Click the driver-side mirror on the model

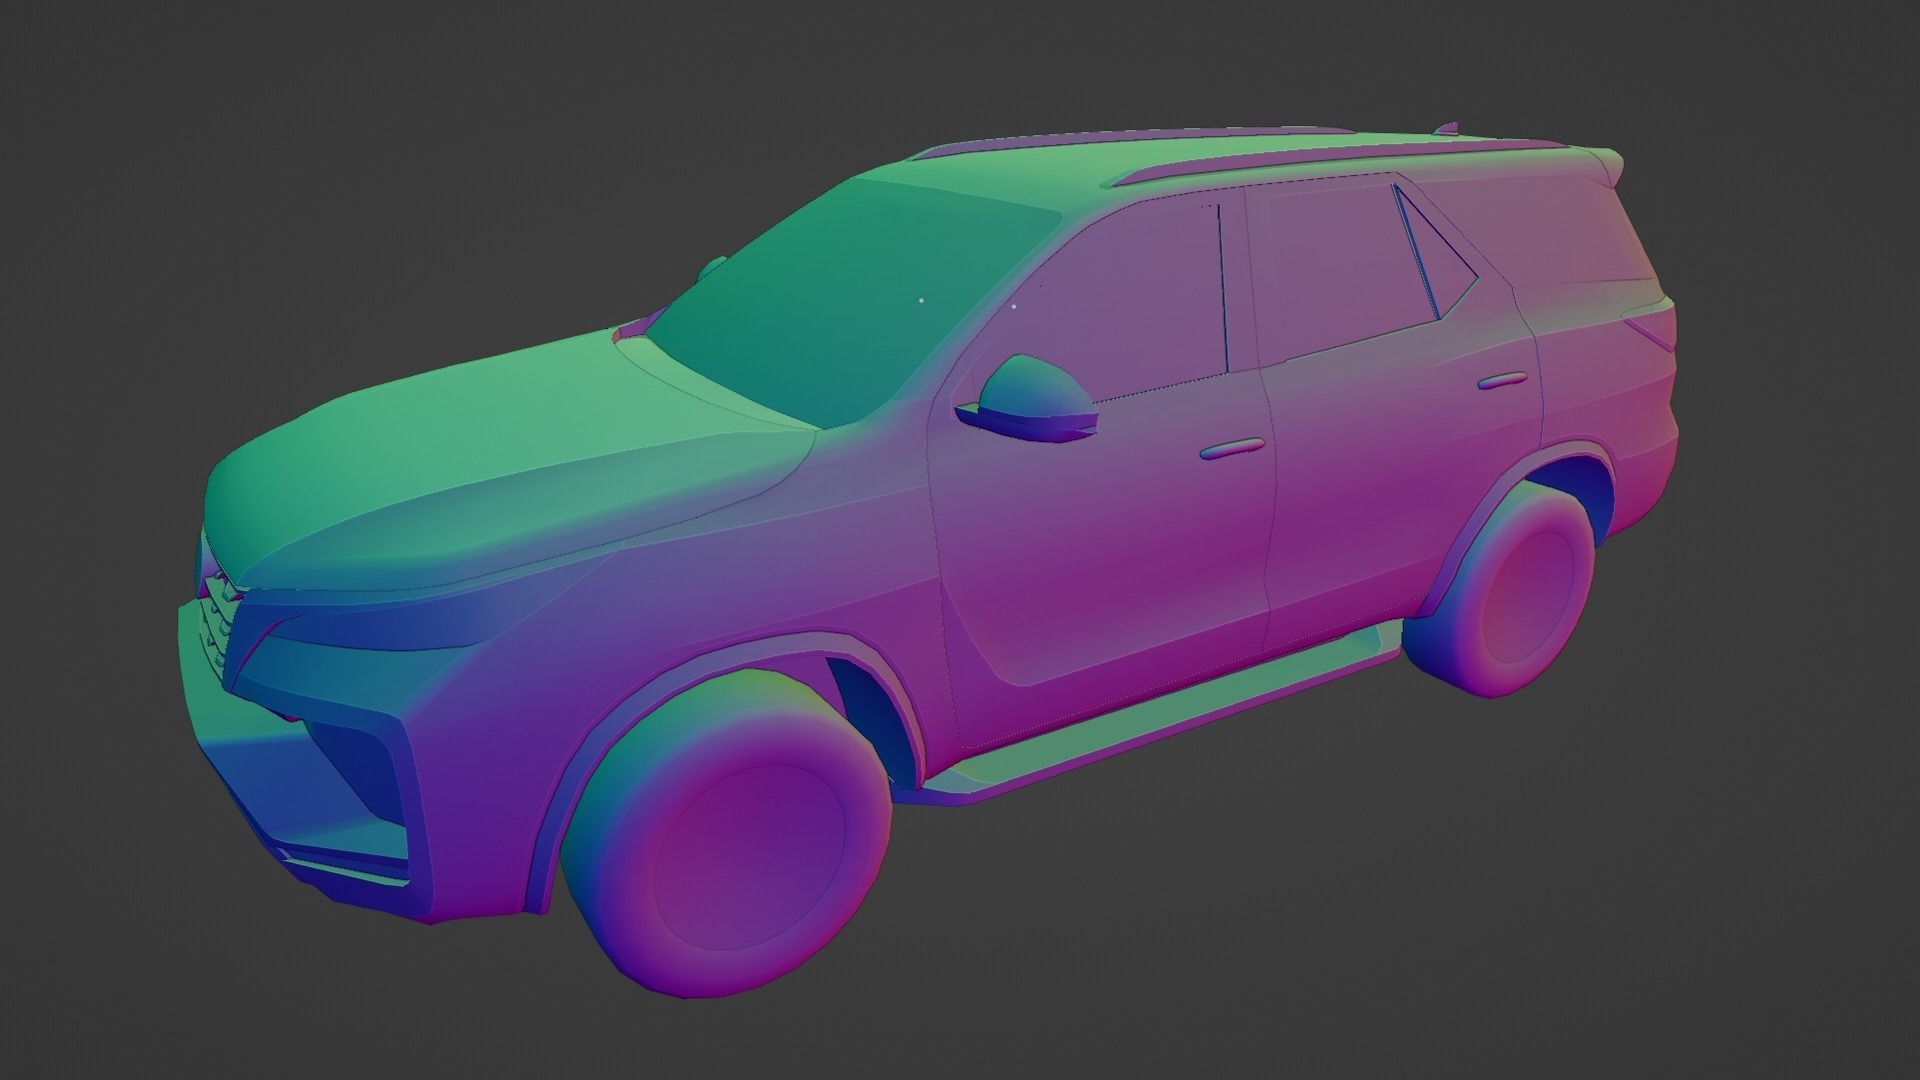[1027, 398]
